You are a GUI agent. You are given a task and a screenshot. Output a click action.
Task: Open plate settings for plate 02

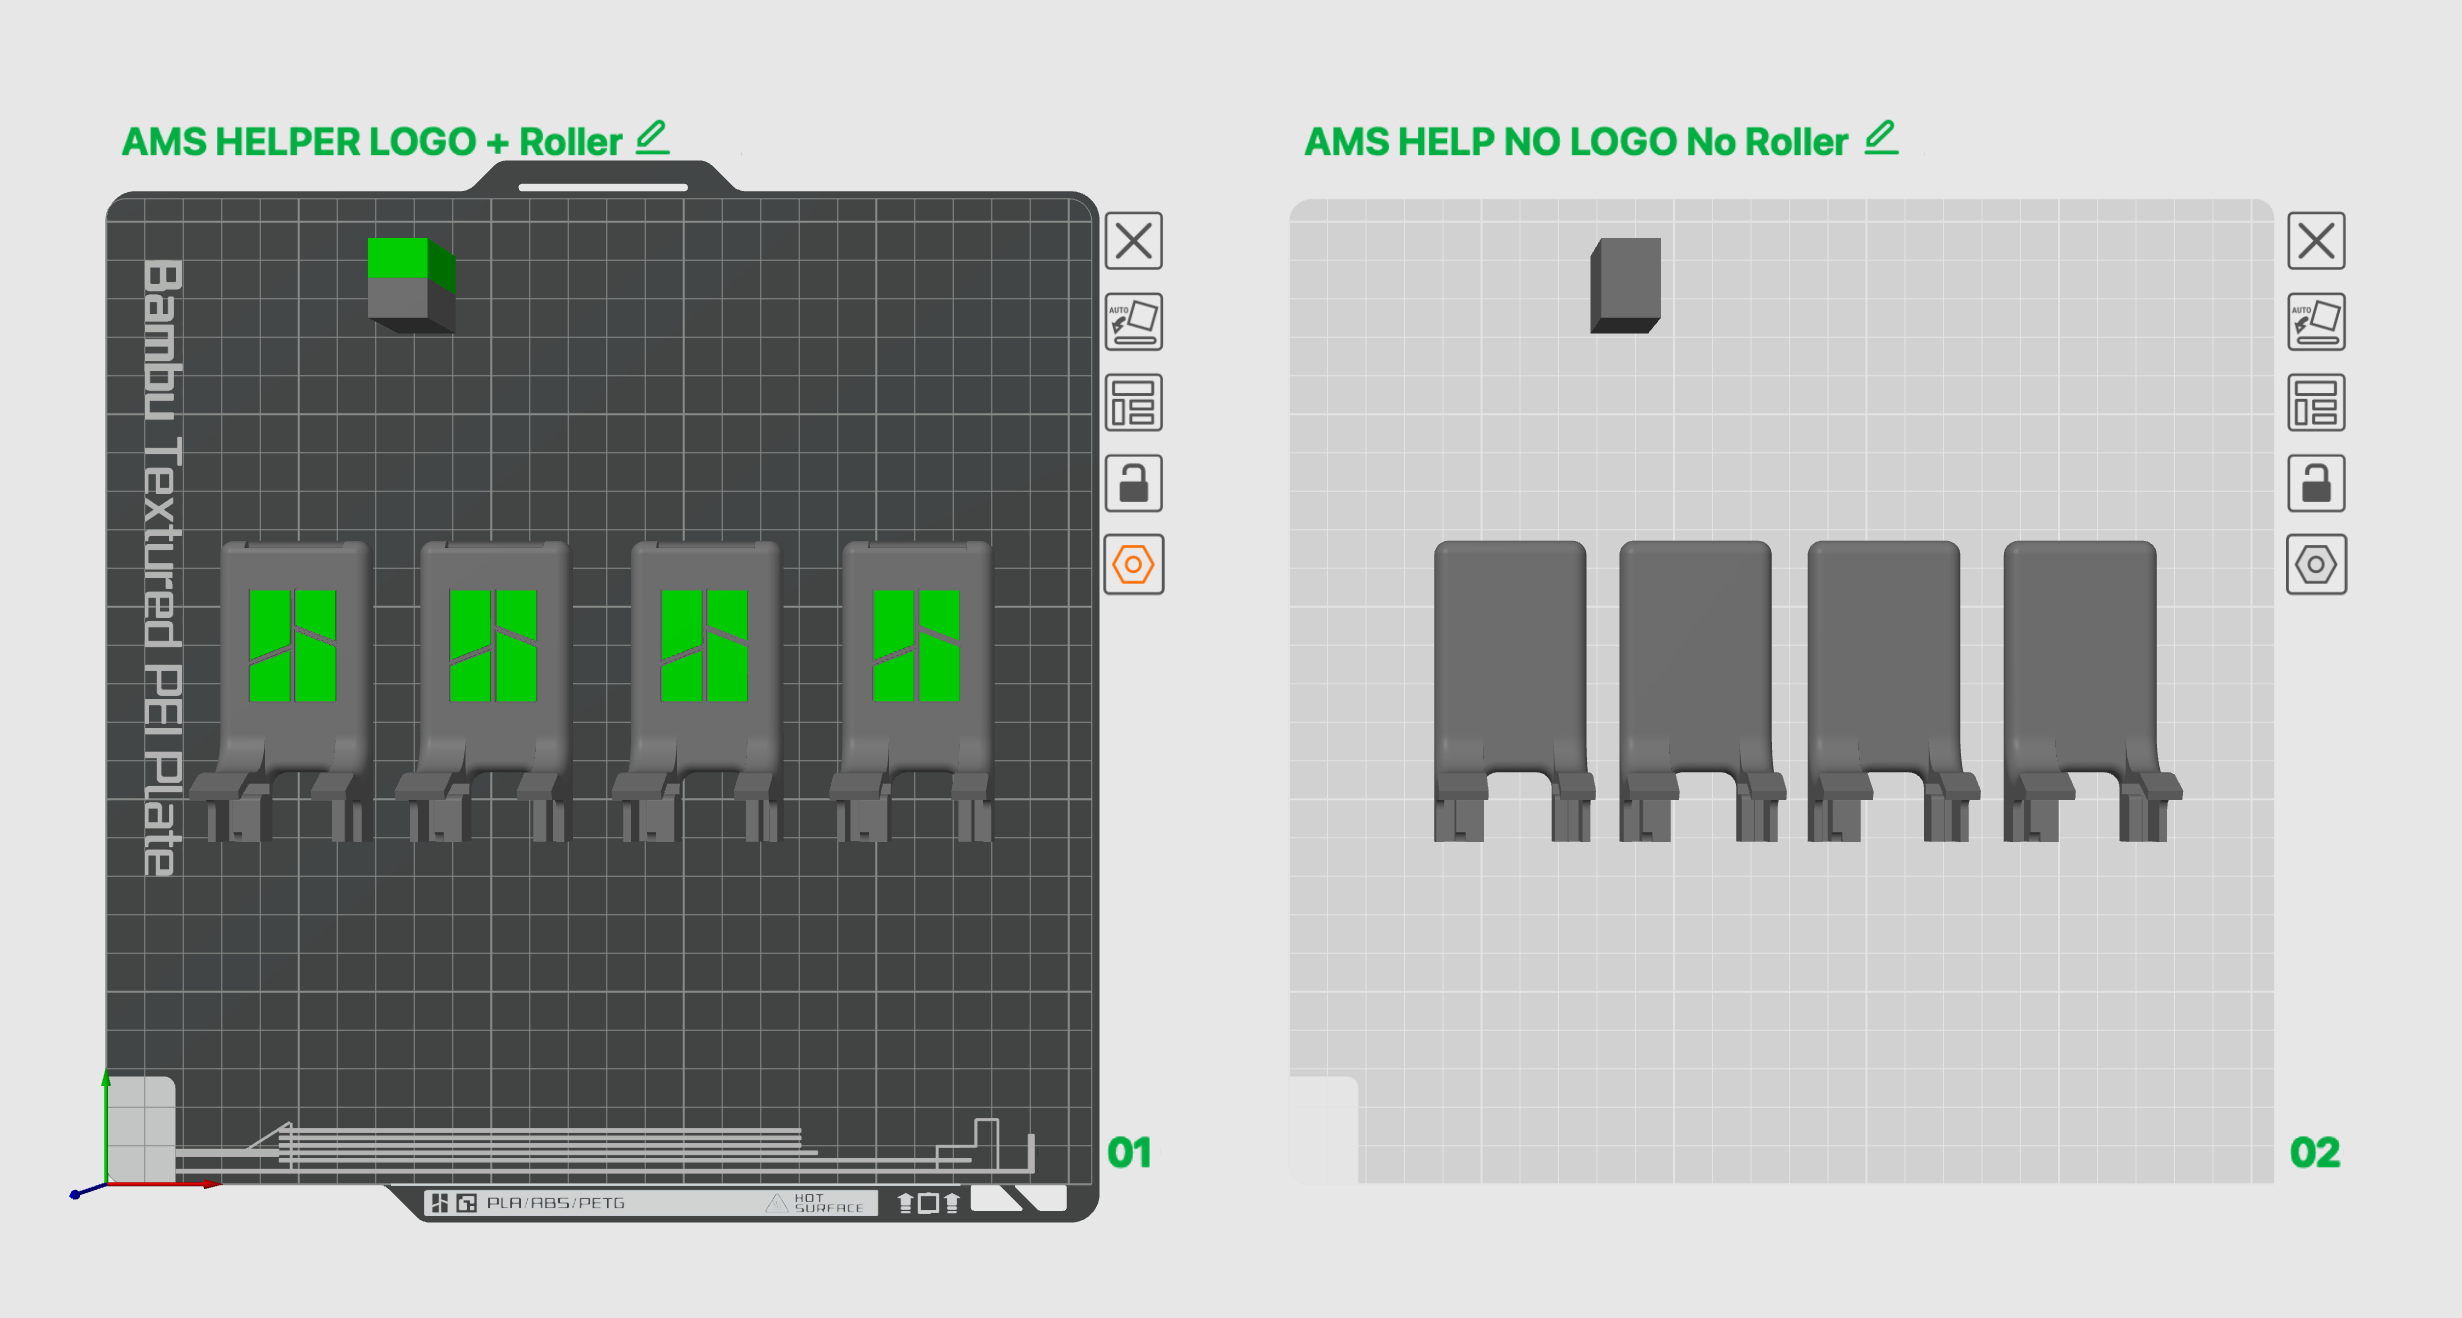click(x=2316, y=404)
